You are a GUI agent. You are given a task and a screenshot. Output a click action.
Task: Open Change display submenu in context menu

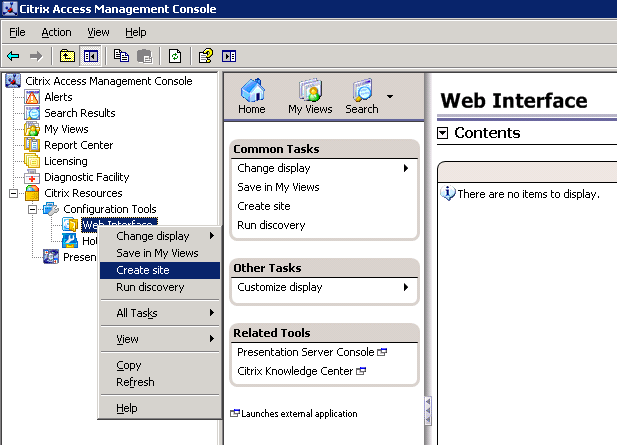point(160,236)
